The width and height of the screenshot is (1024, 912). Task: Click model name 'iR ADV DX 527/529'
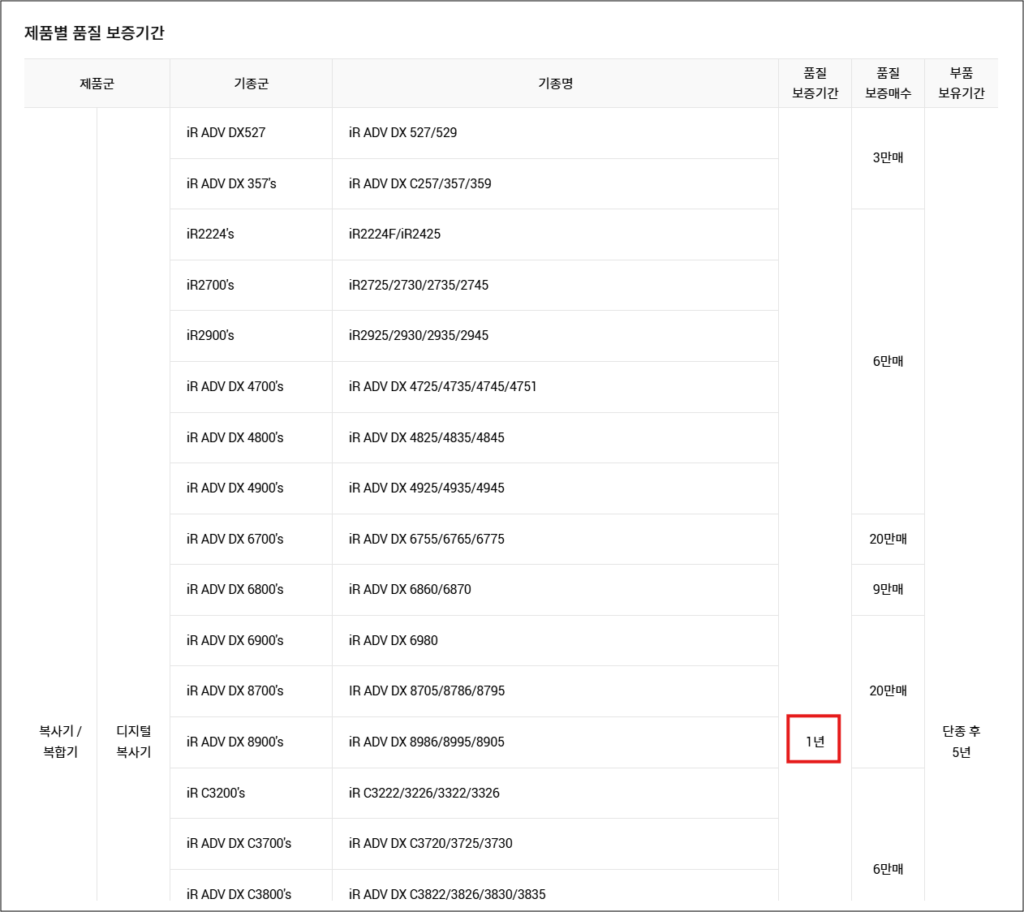coord(402,133)
